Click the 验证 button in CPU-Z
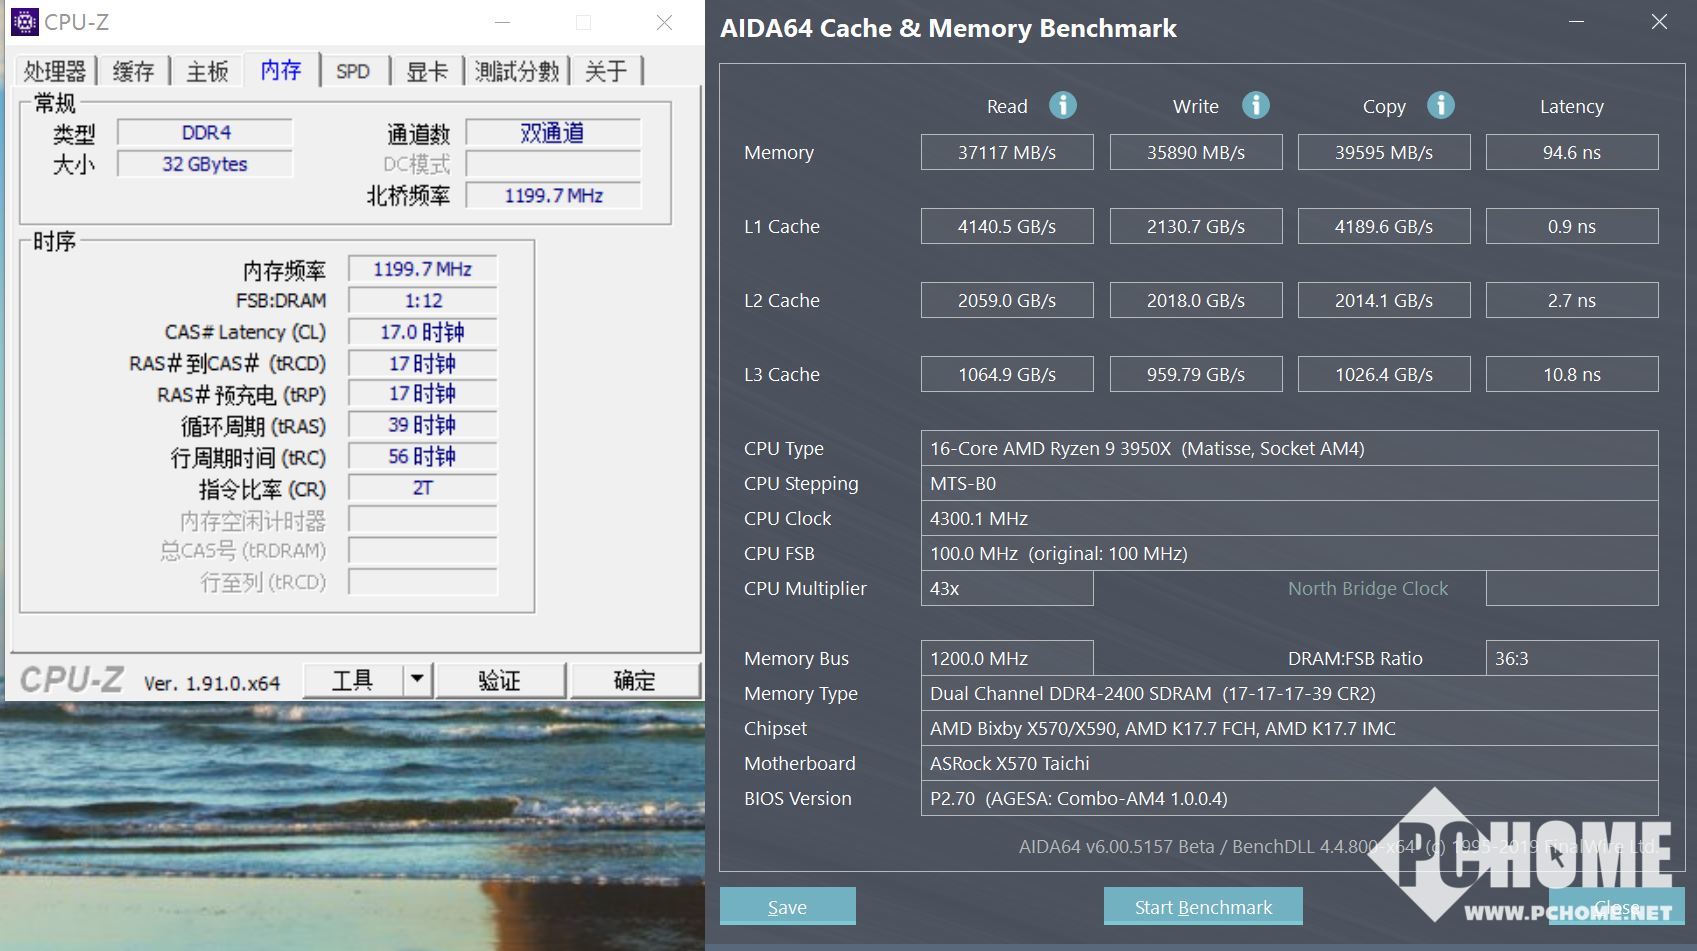The height and width of the screenshot is (951, 1697). 500,680
